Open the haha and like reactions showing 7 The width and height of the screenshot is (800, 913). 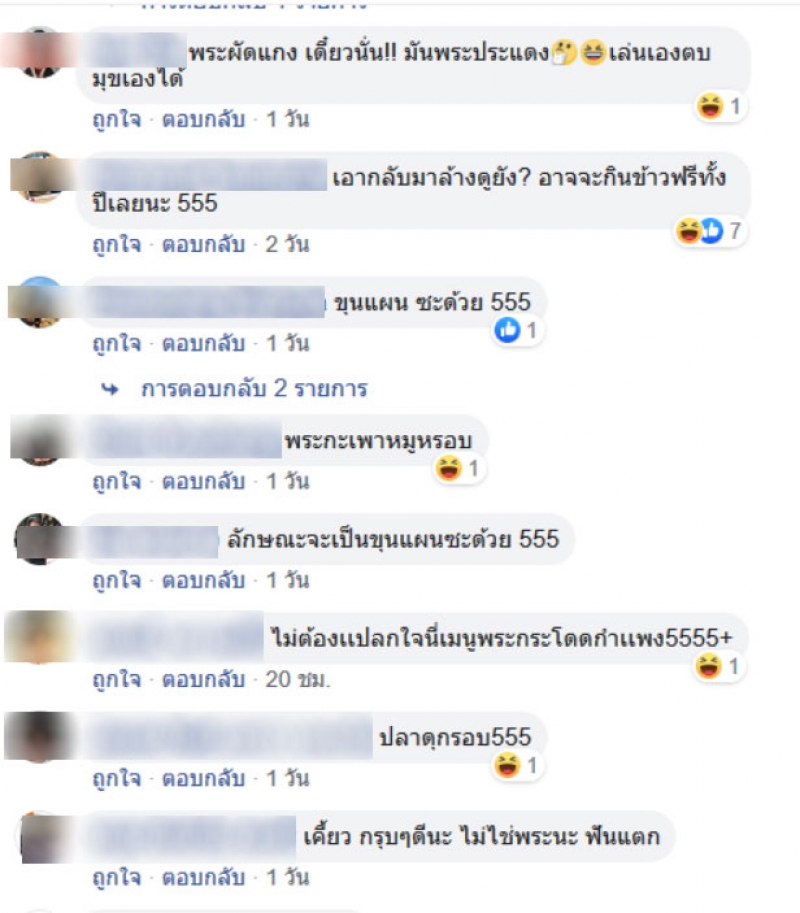point(710,231)
